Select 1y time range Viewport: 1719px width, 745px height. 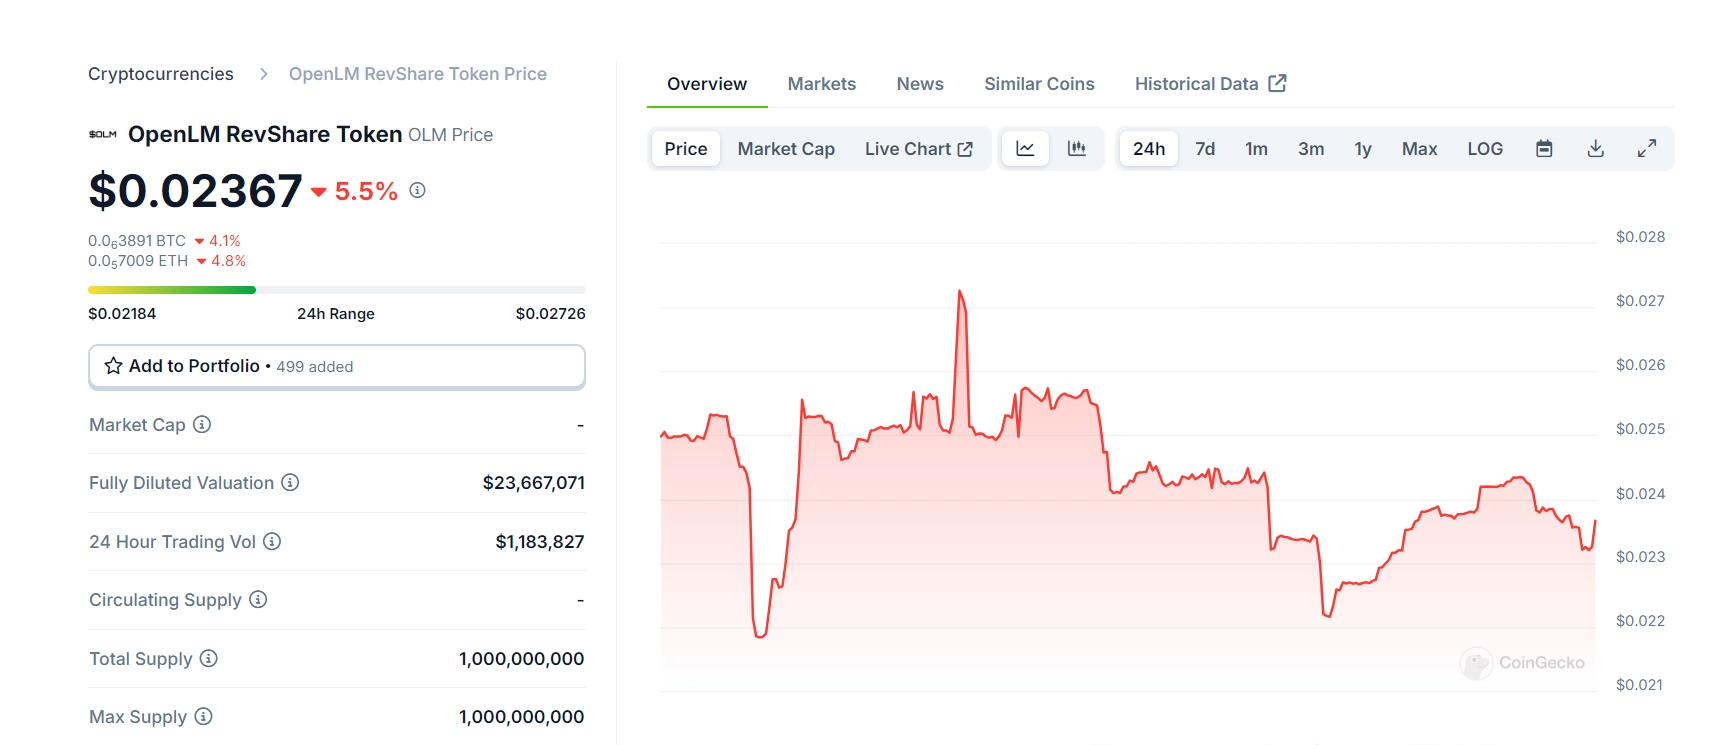(x=1363, y=149)
